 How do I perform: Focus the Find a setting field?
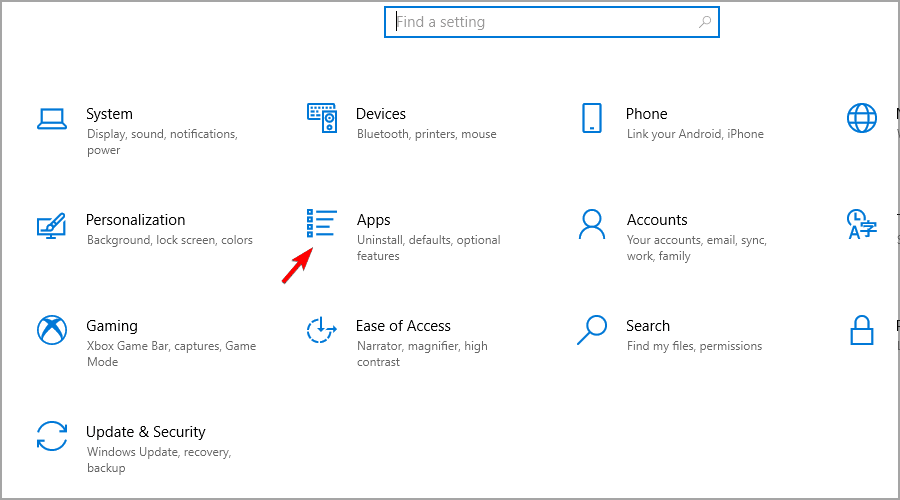tap(552, 22)
